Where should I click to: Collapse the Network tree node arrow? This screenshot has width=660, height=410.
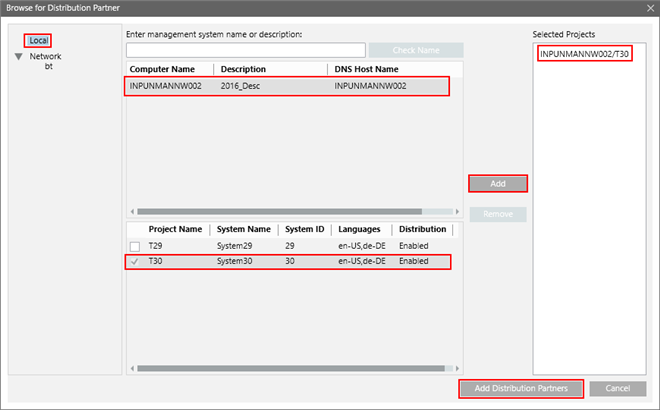coord(19,57)
